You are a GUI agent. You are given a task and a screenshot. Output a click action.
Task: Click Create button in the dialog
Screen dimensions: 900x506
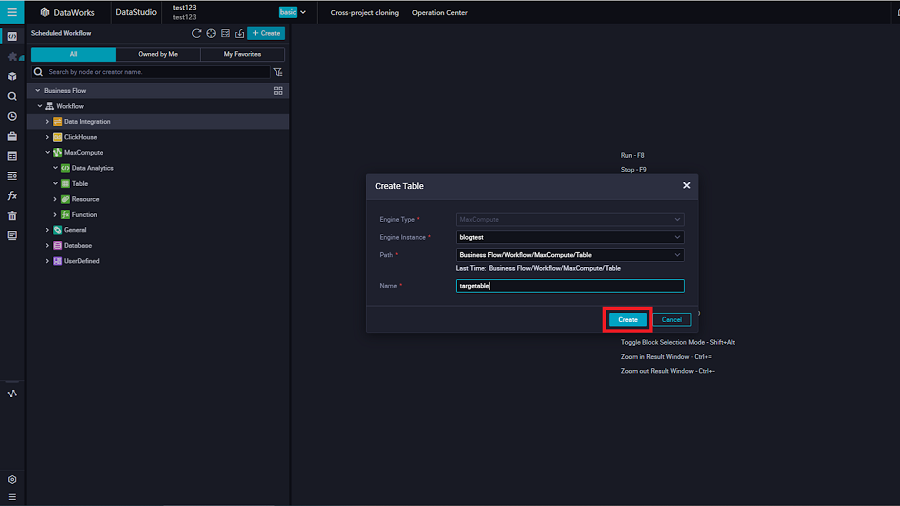627,319
